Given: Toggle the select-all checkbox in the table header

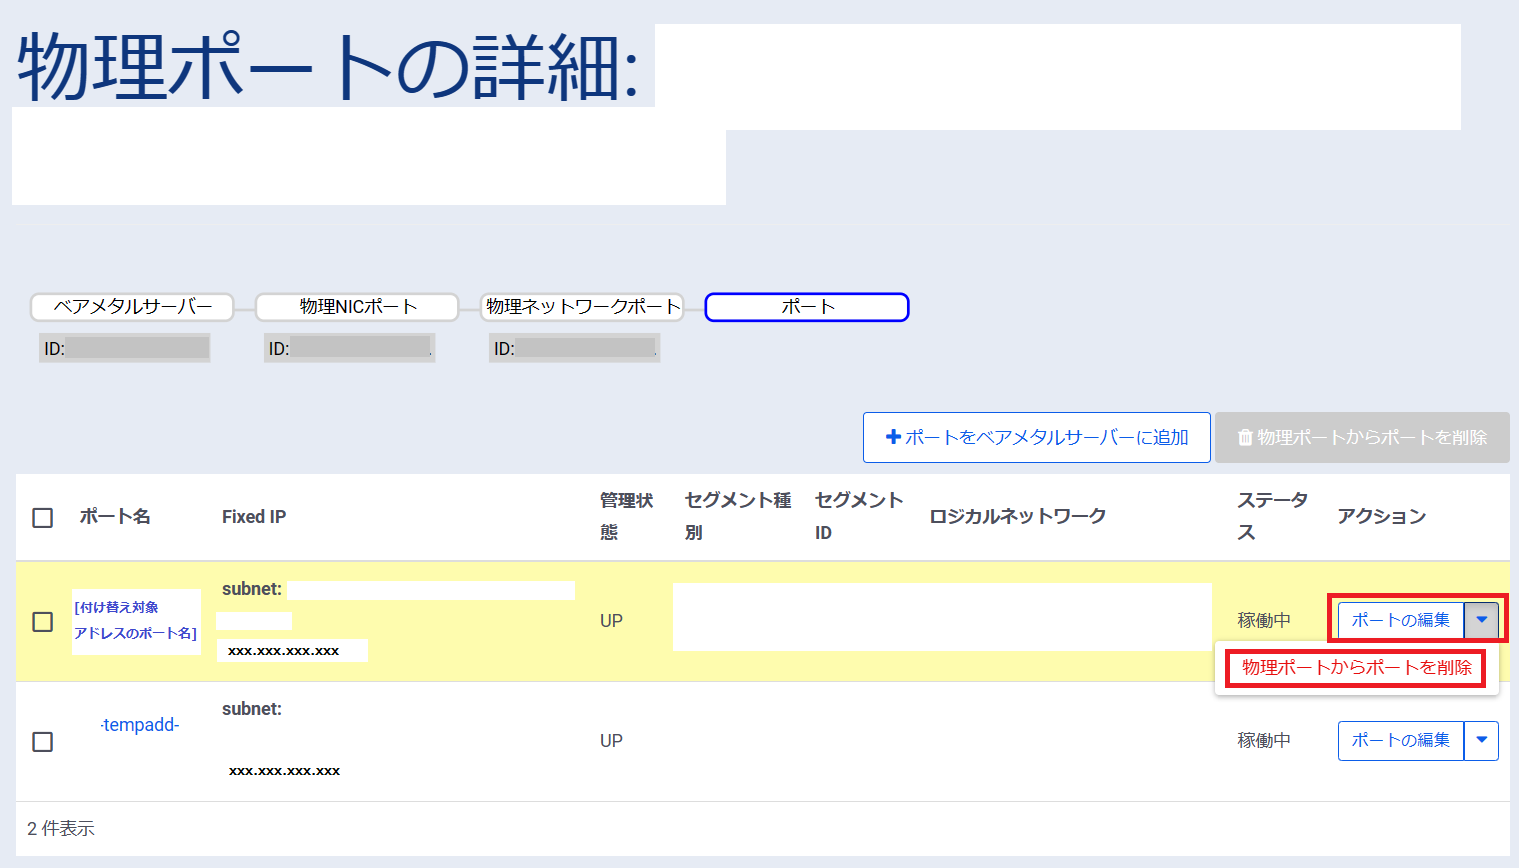Looking at the screenshot, I should tap(41, 517).
